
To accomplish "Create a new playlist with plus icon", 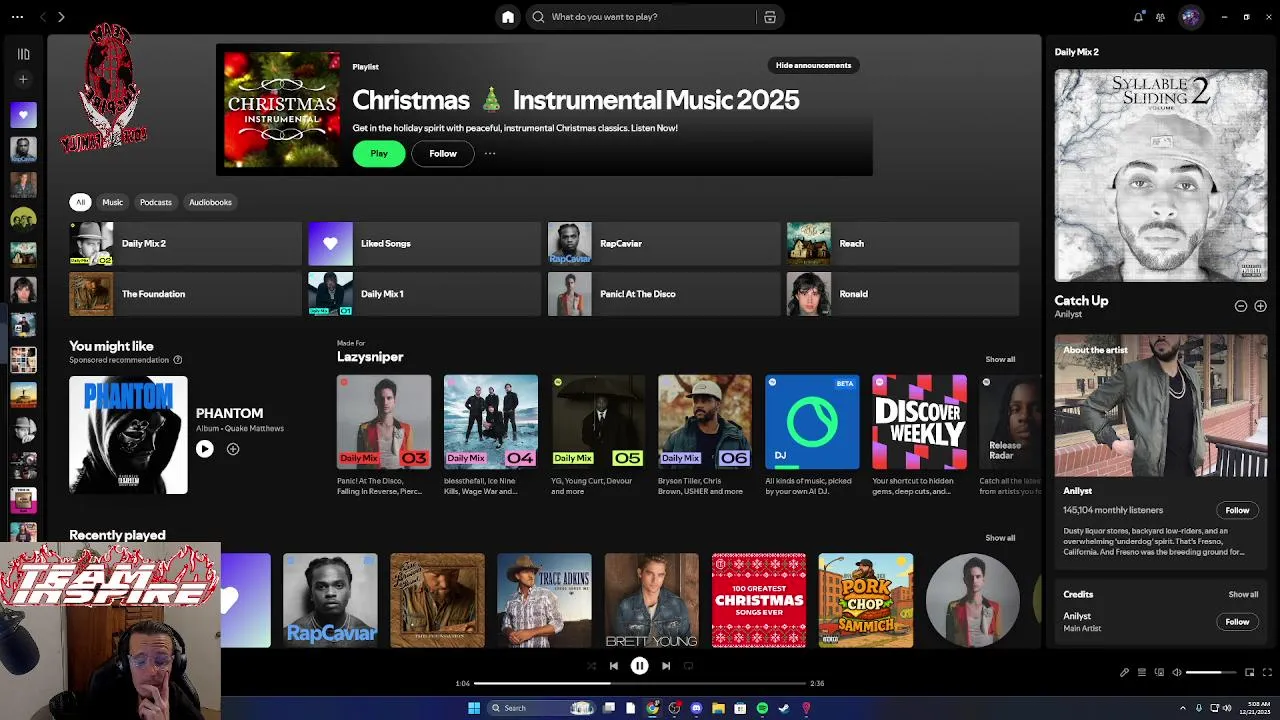I will tap(24, 80).
